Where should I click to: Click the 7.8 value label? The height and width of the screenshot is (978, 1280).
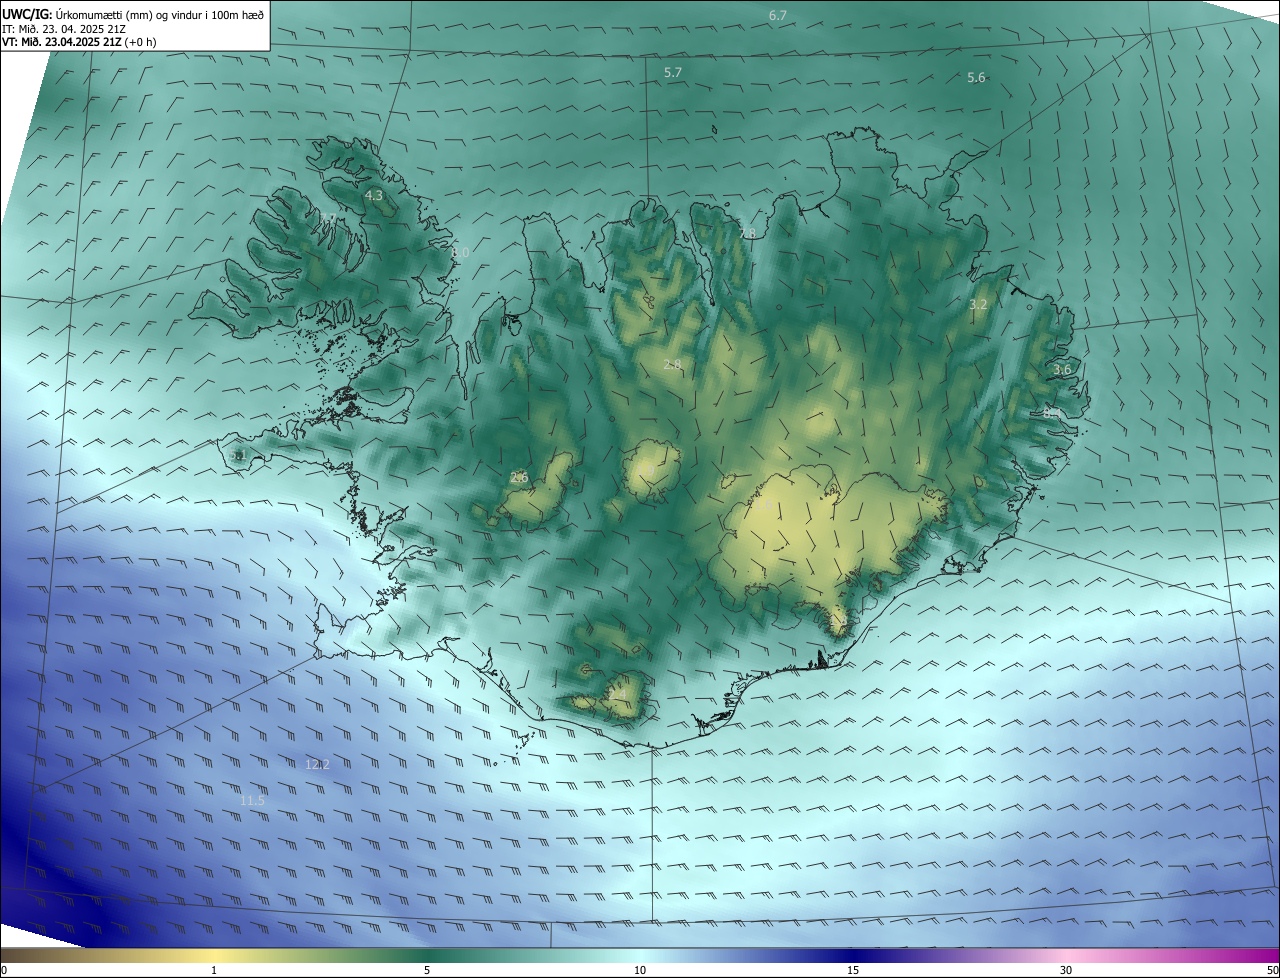pos(747,233)
